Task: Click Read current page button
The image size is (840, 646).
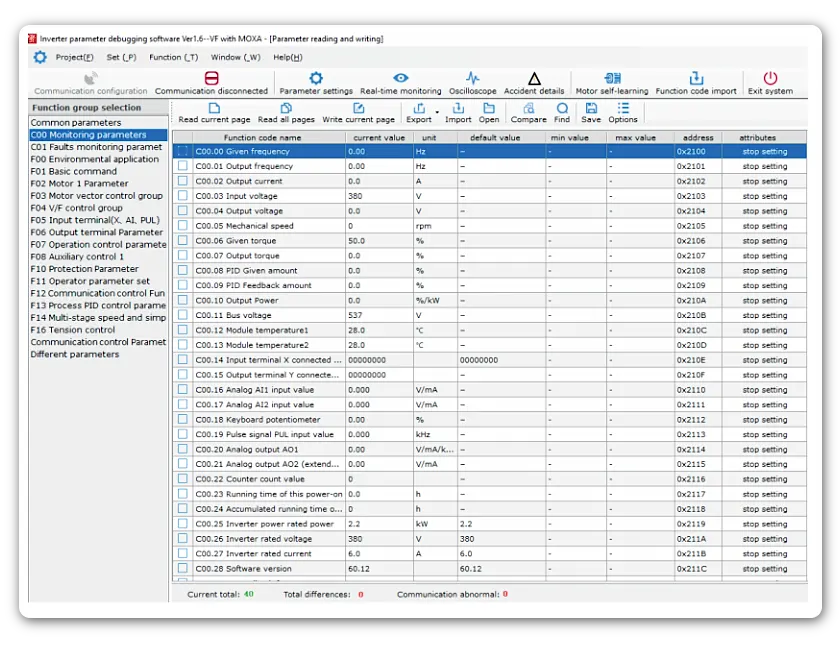Action: (214, 113)
